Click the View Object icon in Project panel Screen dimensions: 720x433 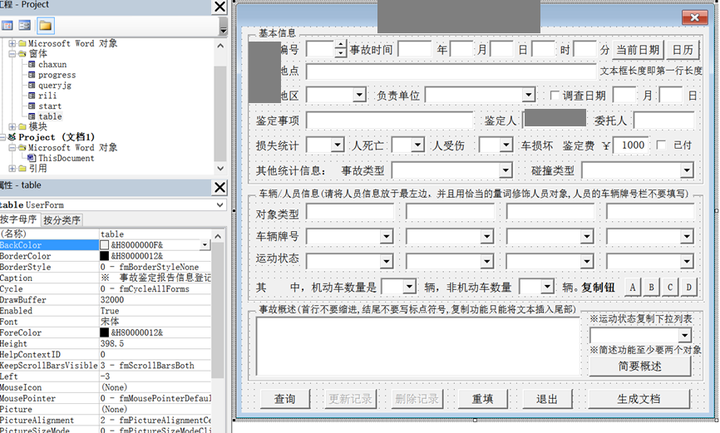coord(26,23)
